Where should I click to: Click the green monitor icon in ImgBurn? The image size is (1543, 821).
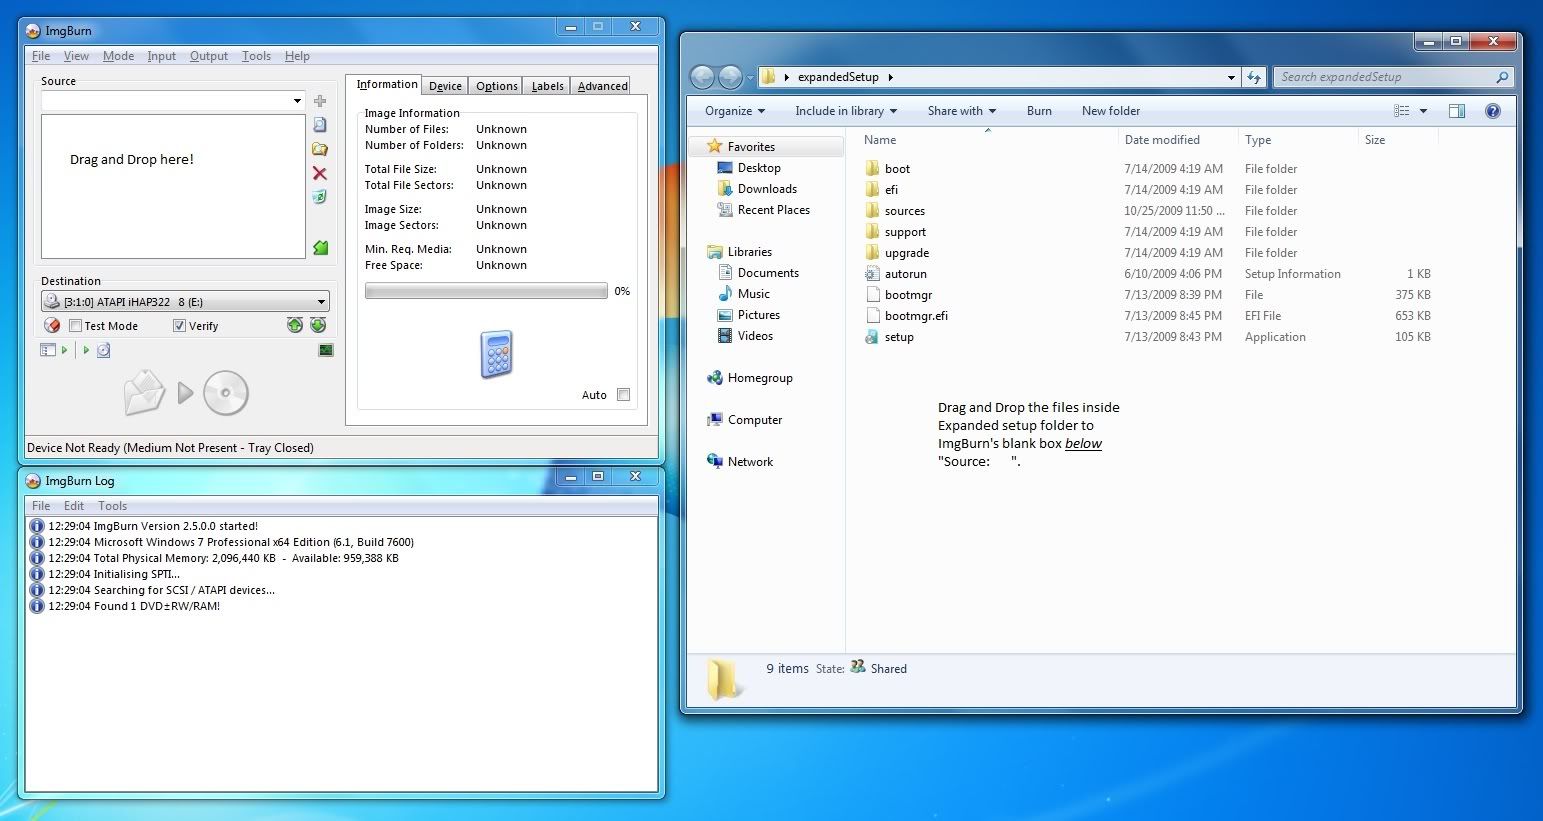pyautogui.click(x=326, y=350)
